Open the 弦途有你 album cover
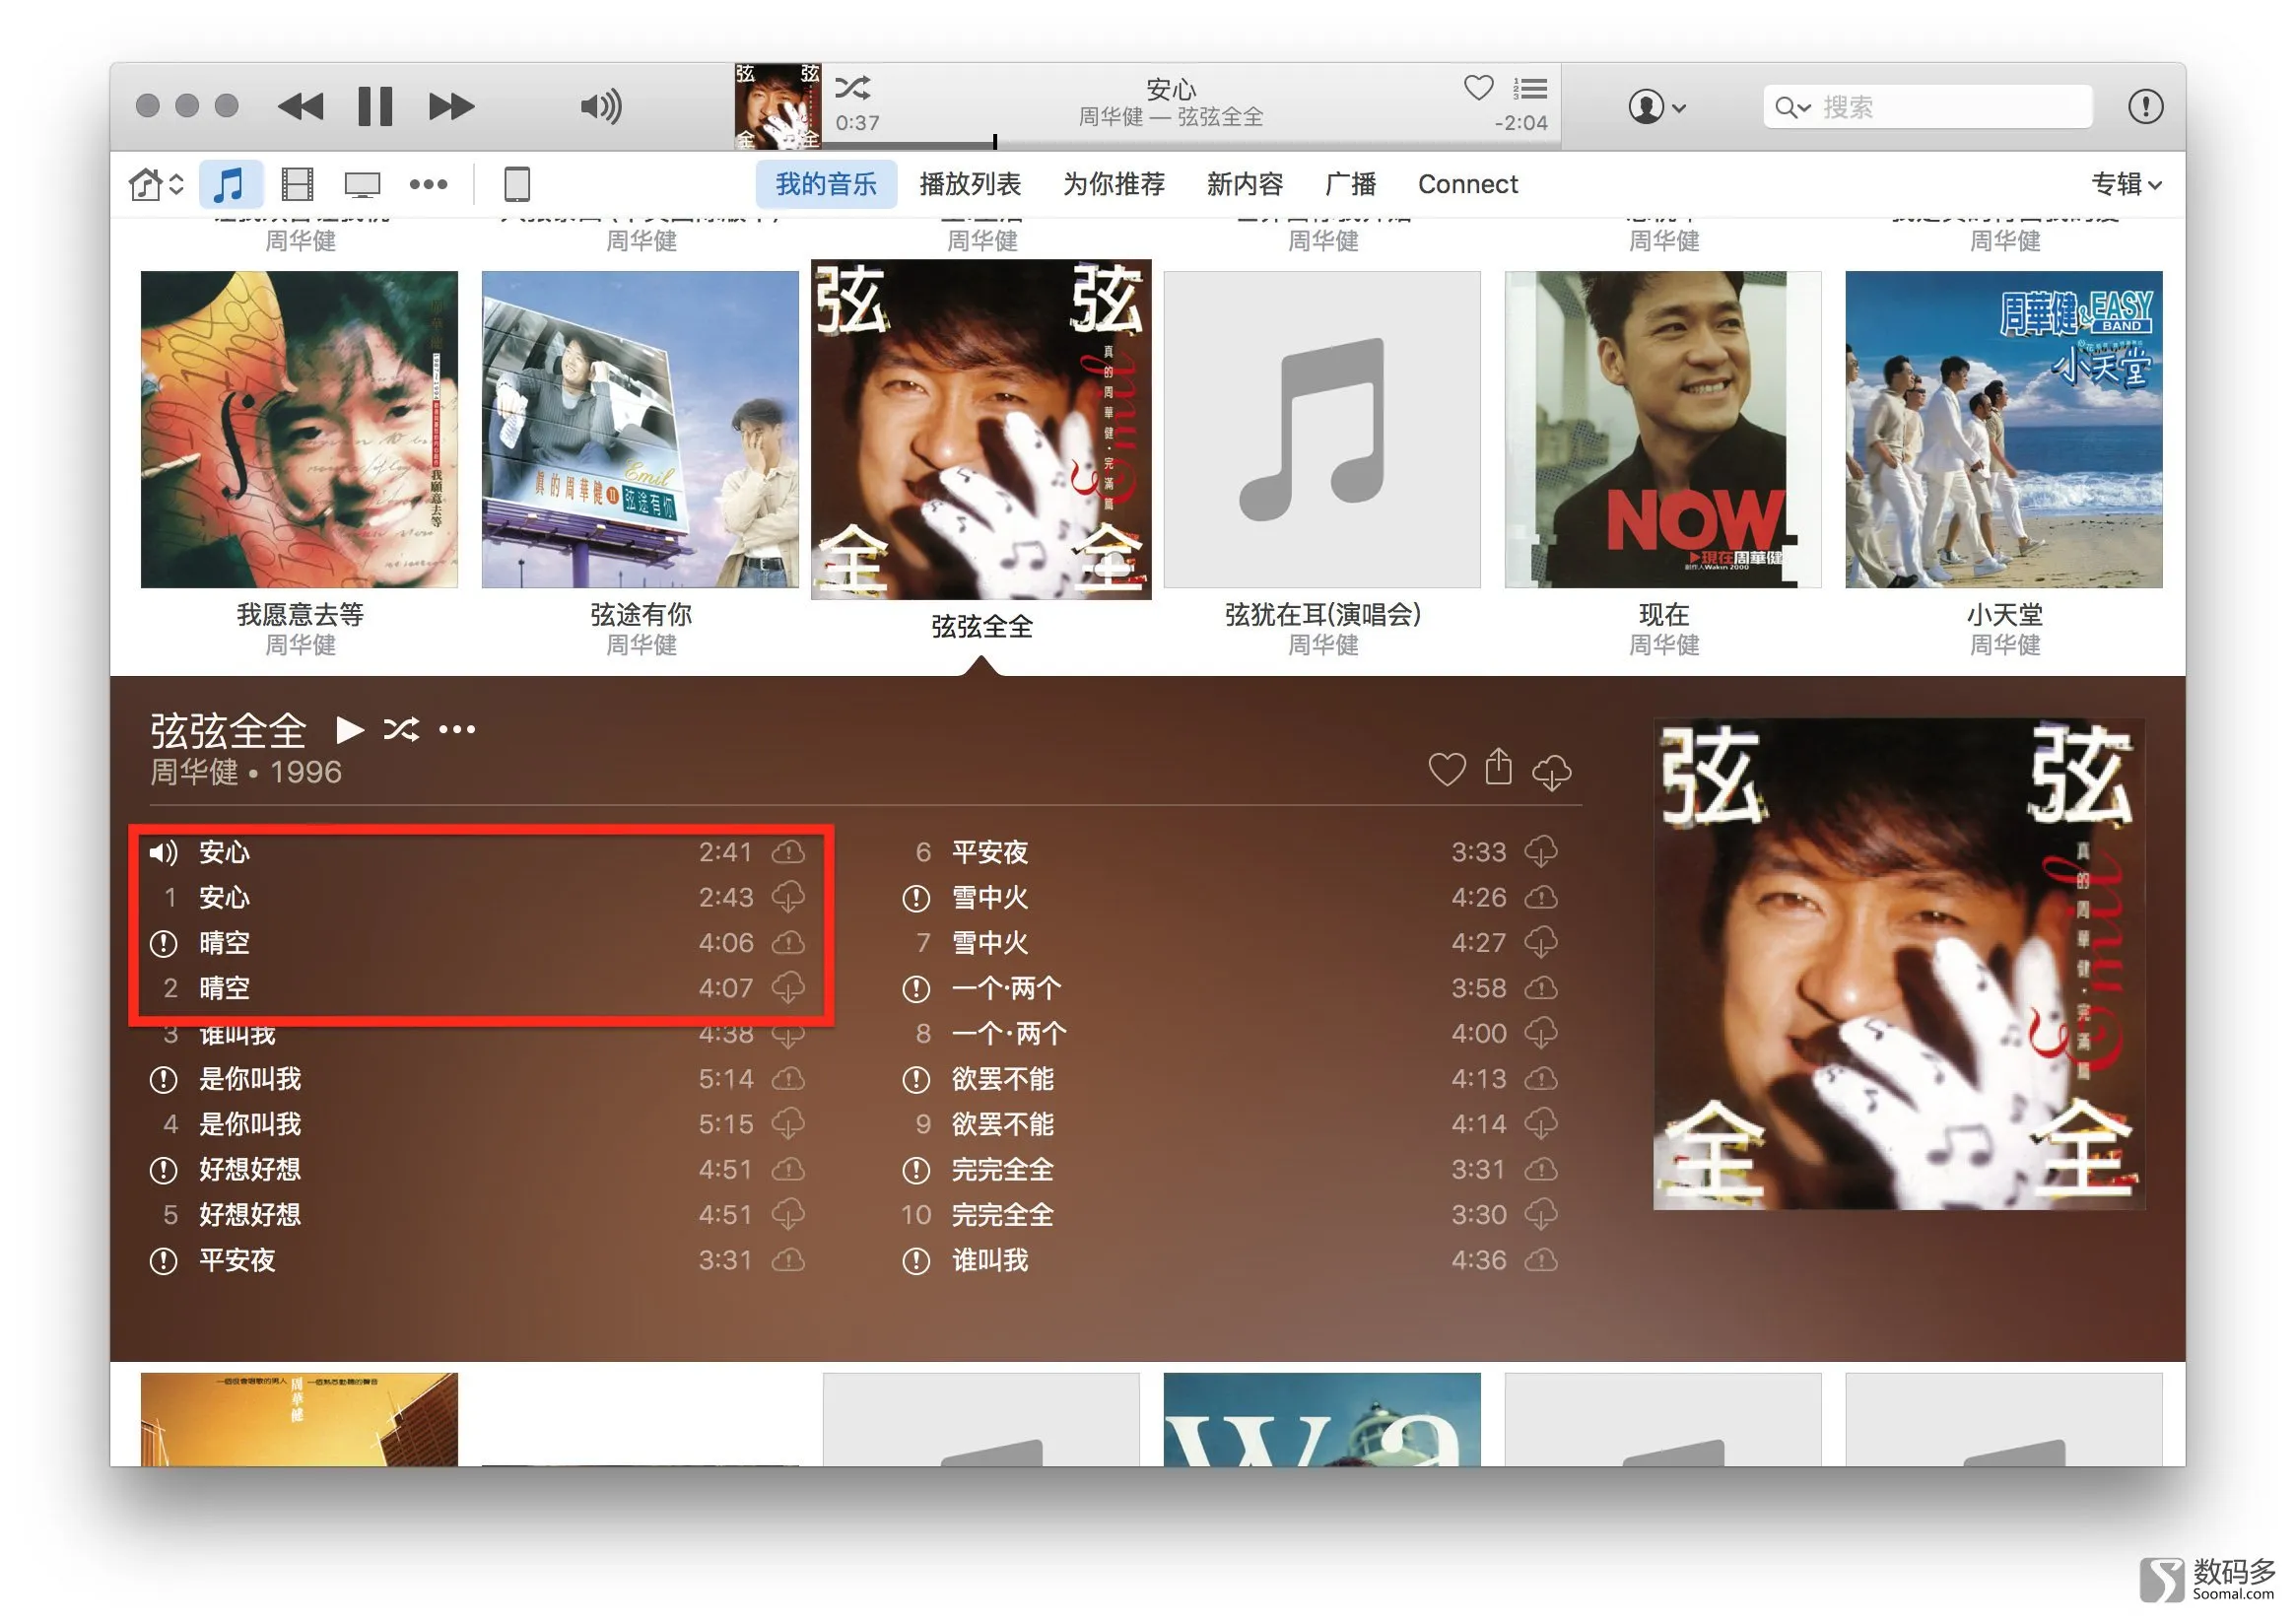 pyautogui.click(x=640, y=429)
